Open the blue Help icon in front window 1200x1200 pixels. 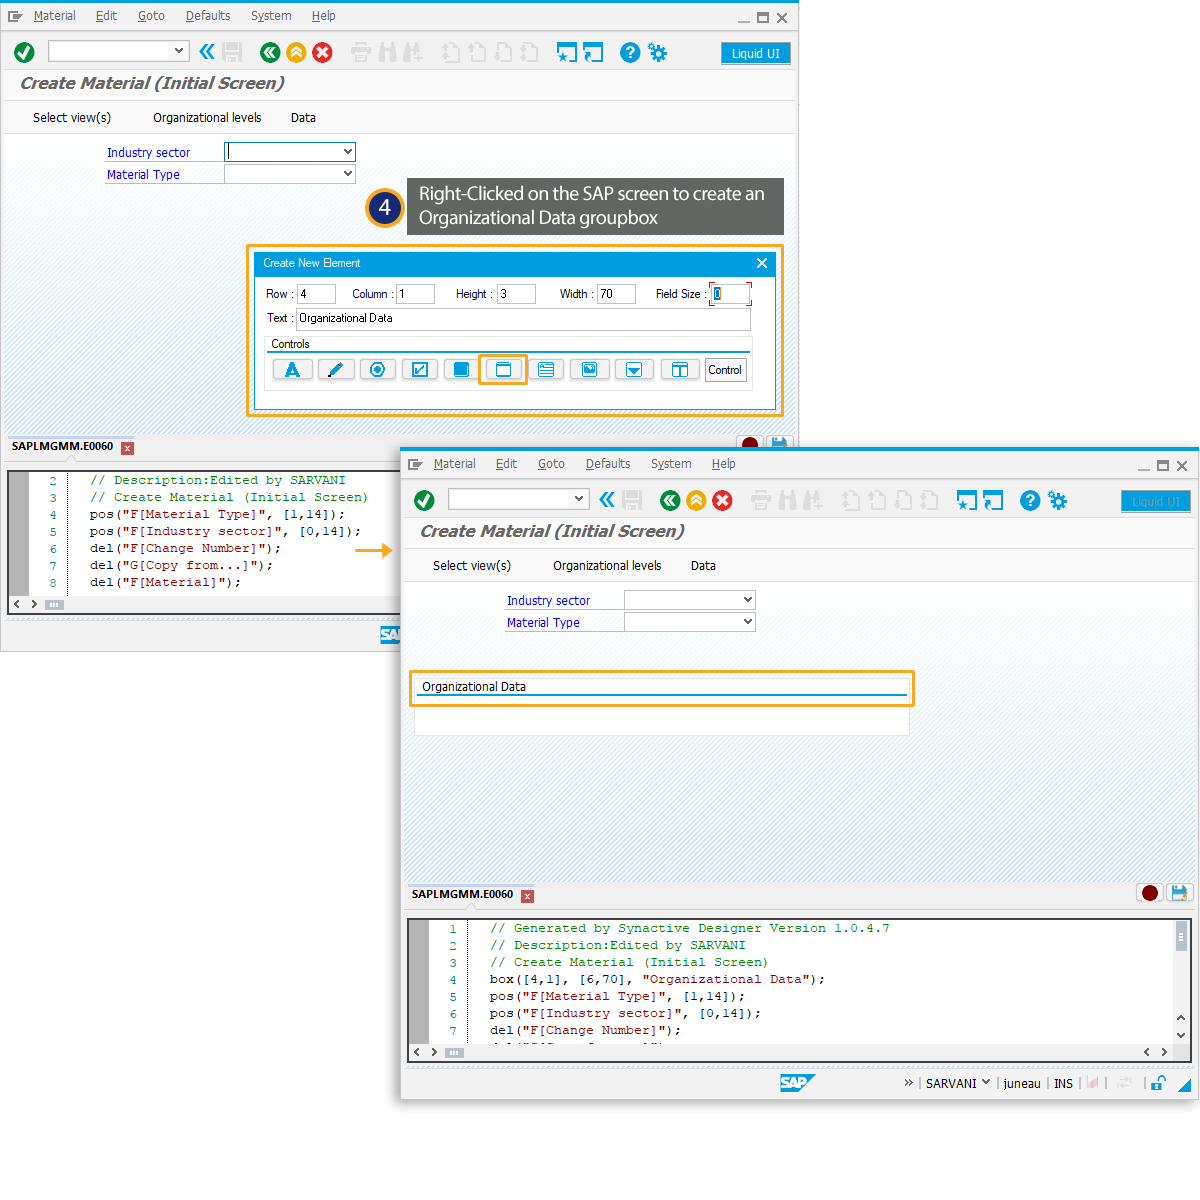click(x=1030, y=500)
